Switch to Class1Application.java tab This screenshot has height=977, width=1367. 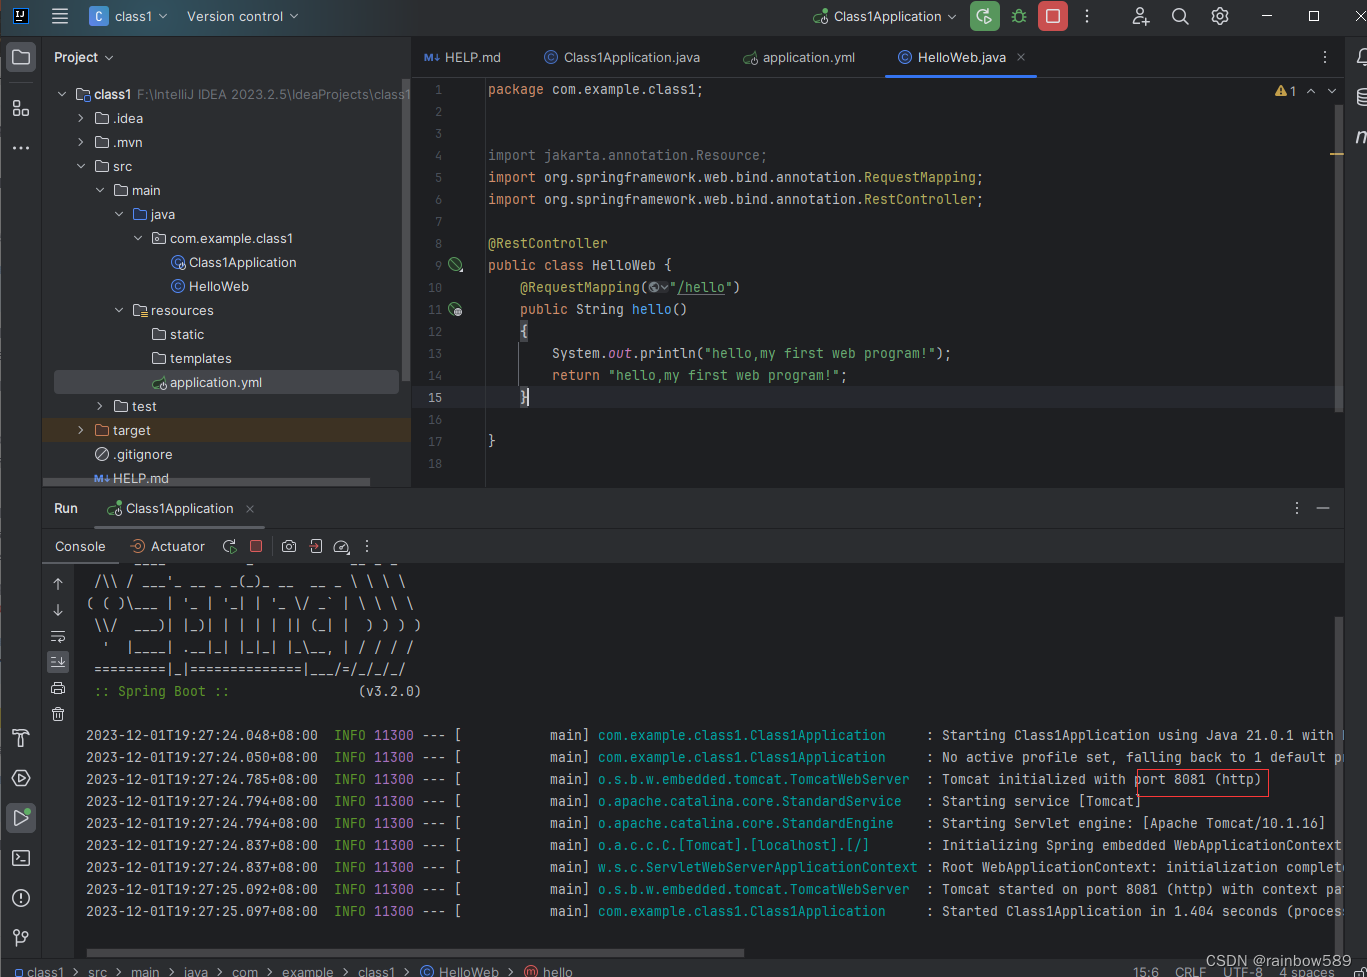(x=622, y=57)
